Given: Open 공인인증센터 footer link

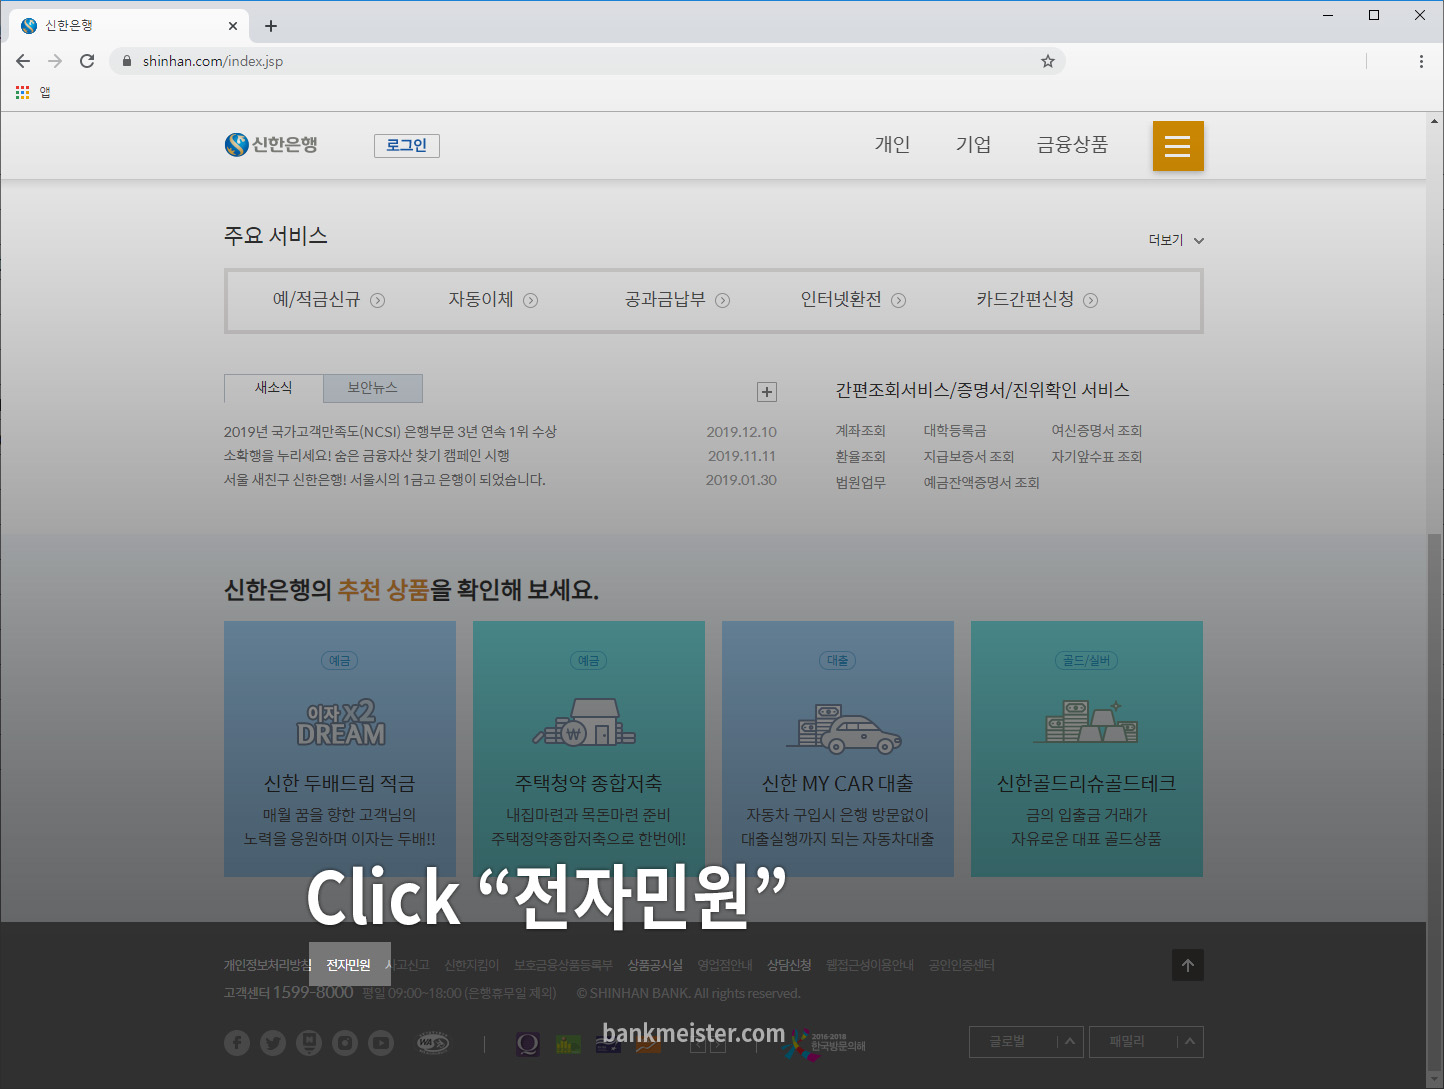Looking at the screenshot, I should point(961,965).
